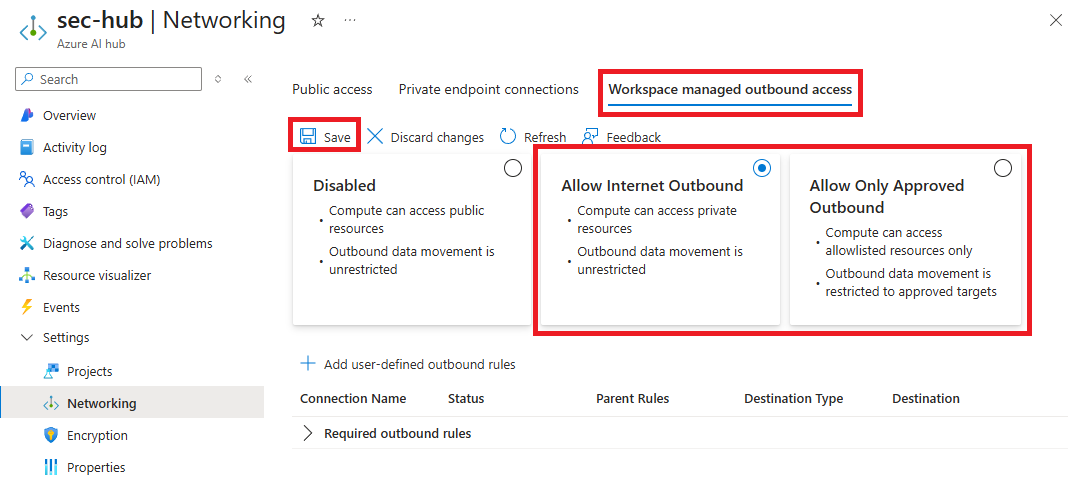Click the sidebar expand/collapse arrows icon

[218, 79]
